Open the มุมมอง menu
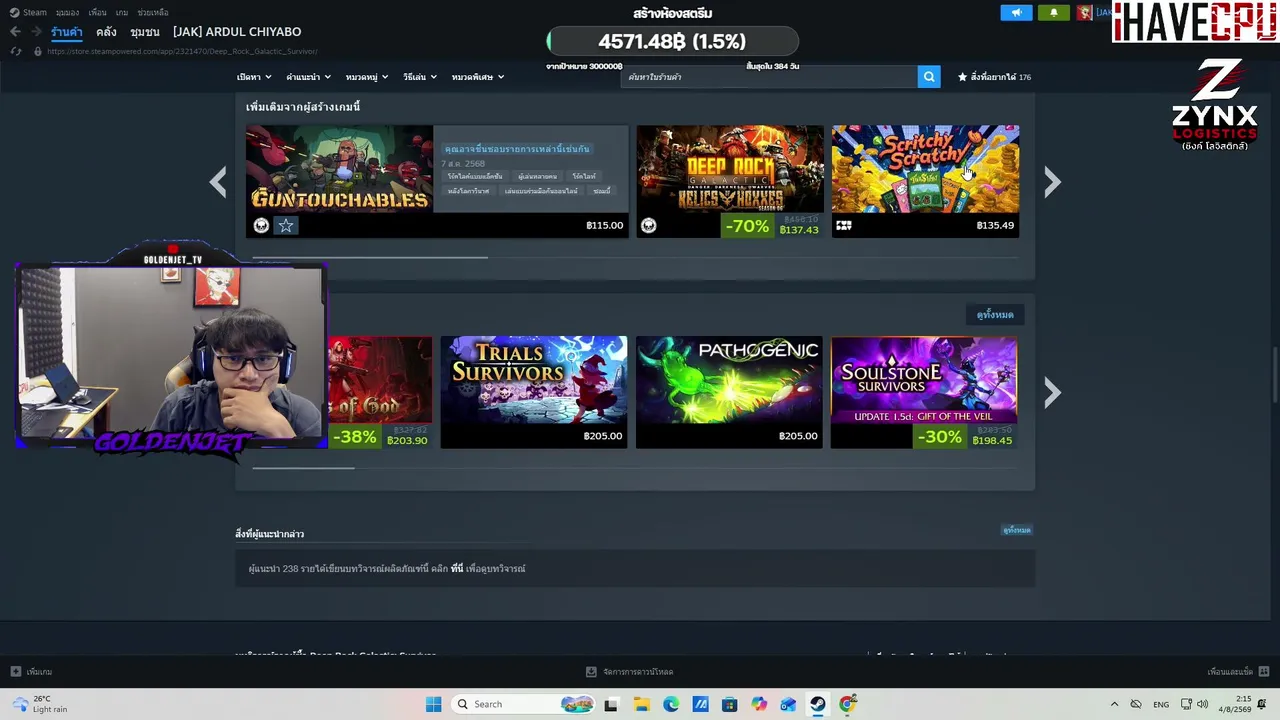 67,13
